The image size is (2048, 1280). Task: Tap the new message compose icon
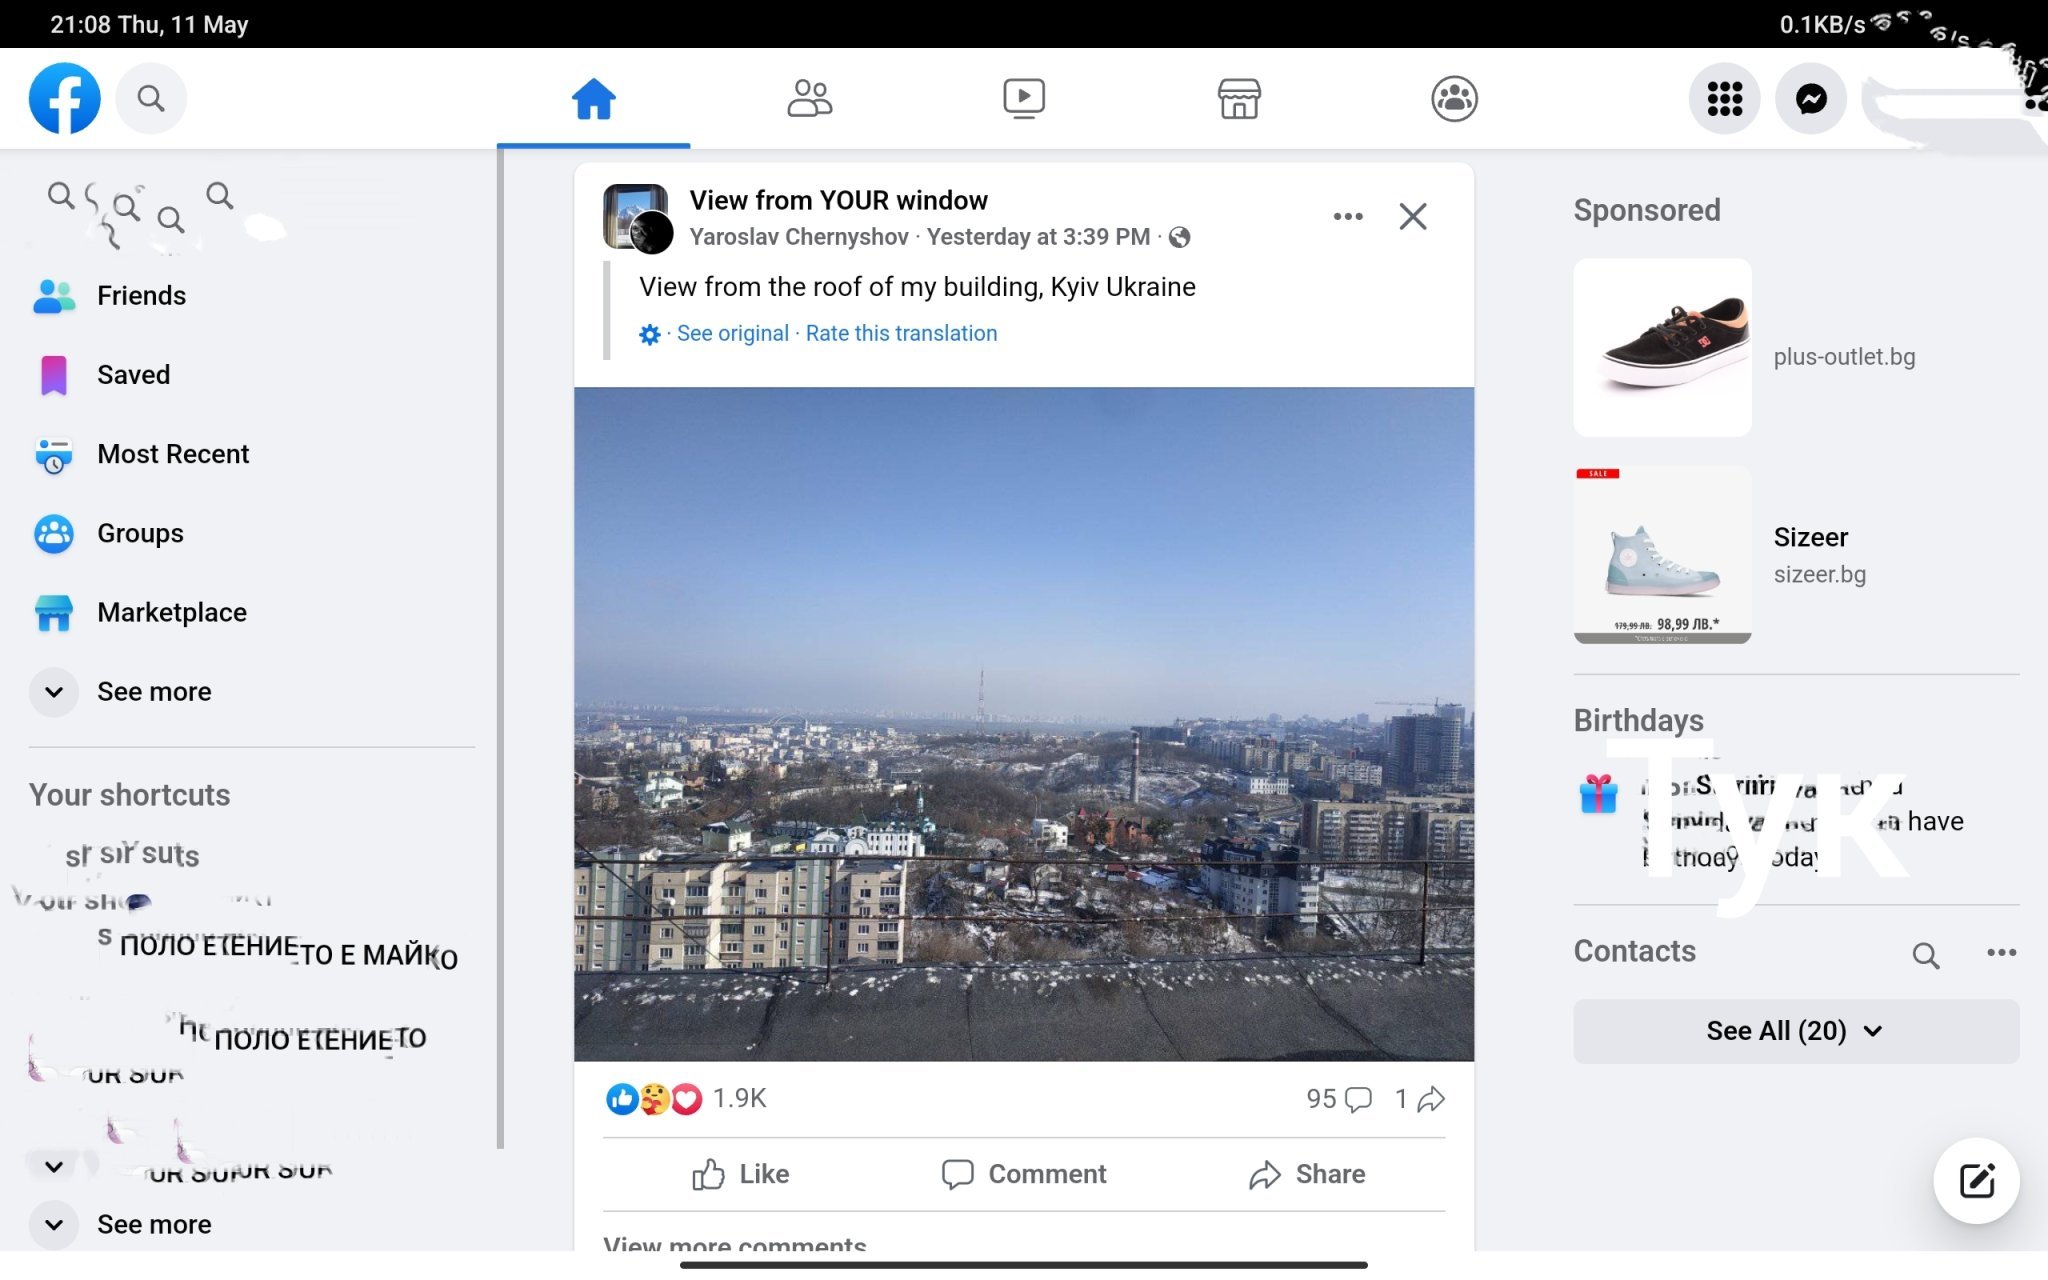tap(1976, 1181)
